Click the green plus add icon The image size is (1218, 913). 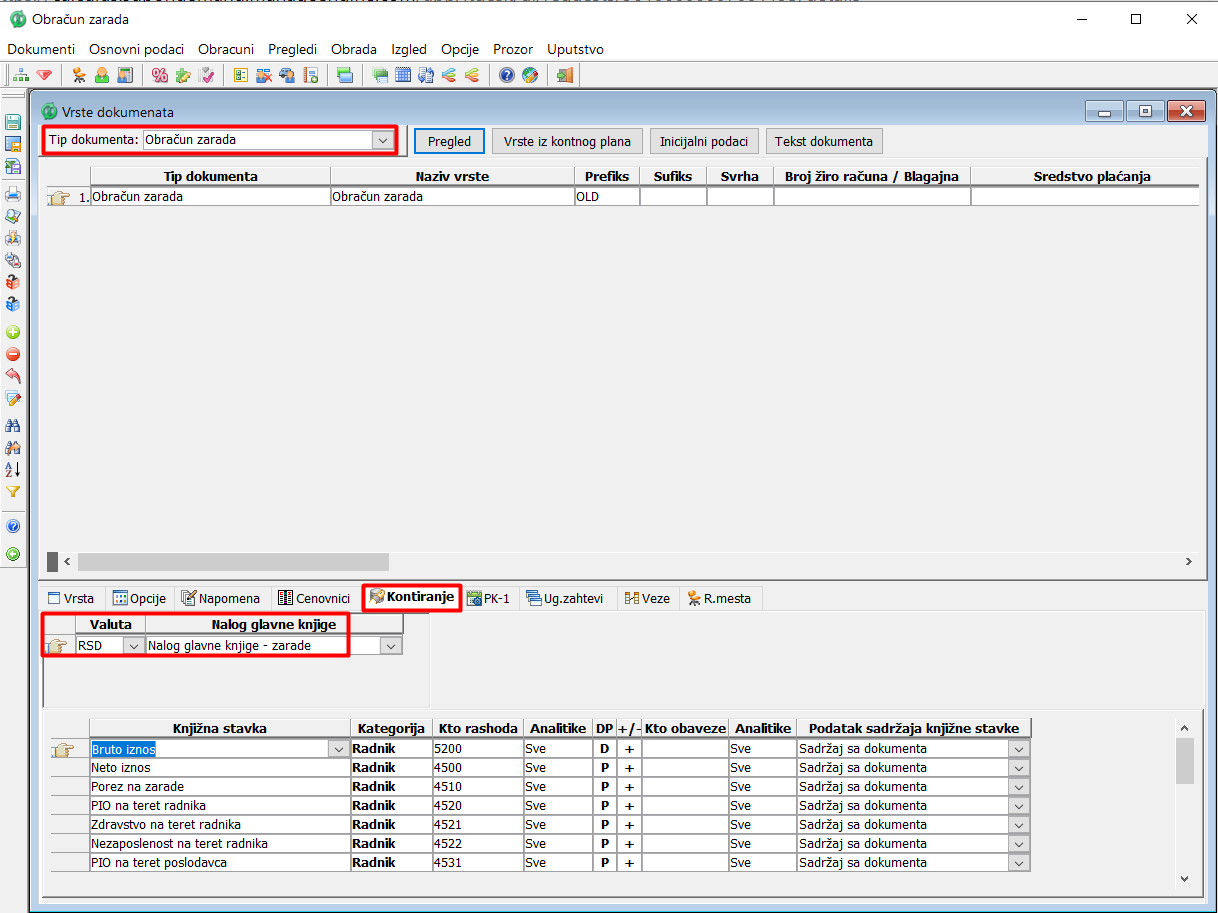point(13,332)
